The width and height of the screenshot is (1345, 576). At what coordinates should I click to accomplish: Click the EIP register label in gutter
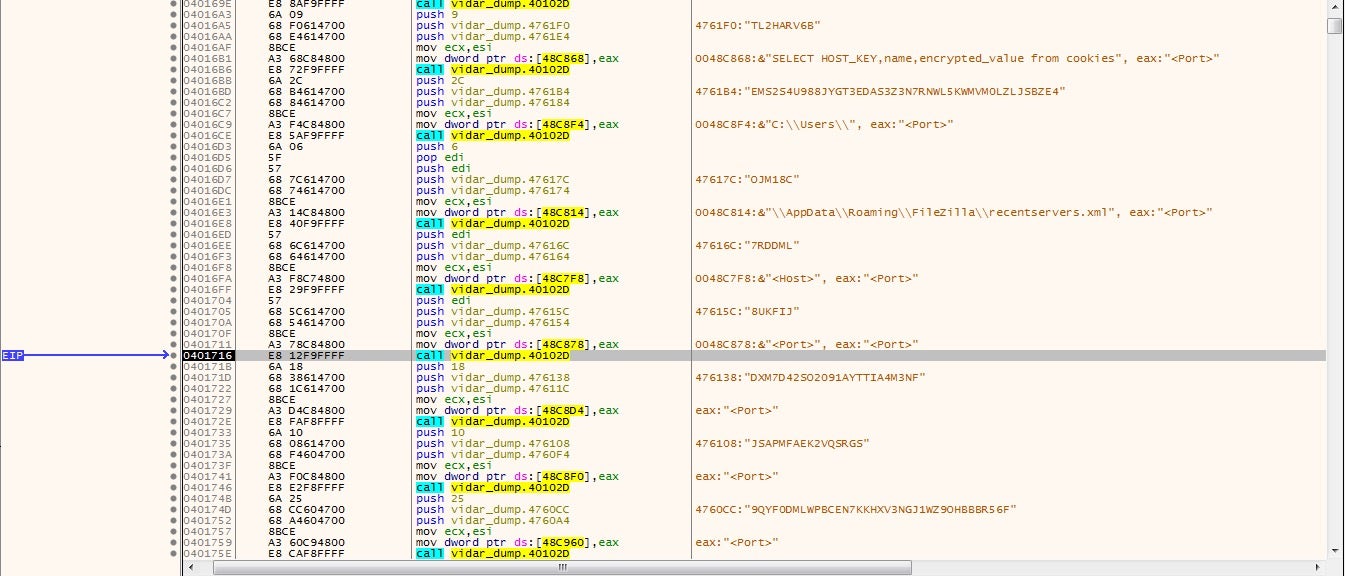pyautogui.click(x=13, y=355)
